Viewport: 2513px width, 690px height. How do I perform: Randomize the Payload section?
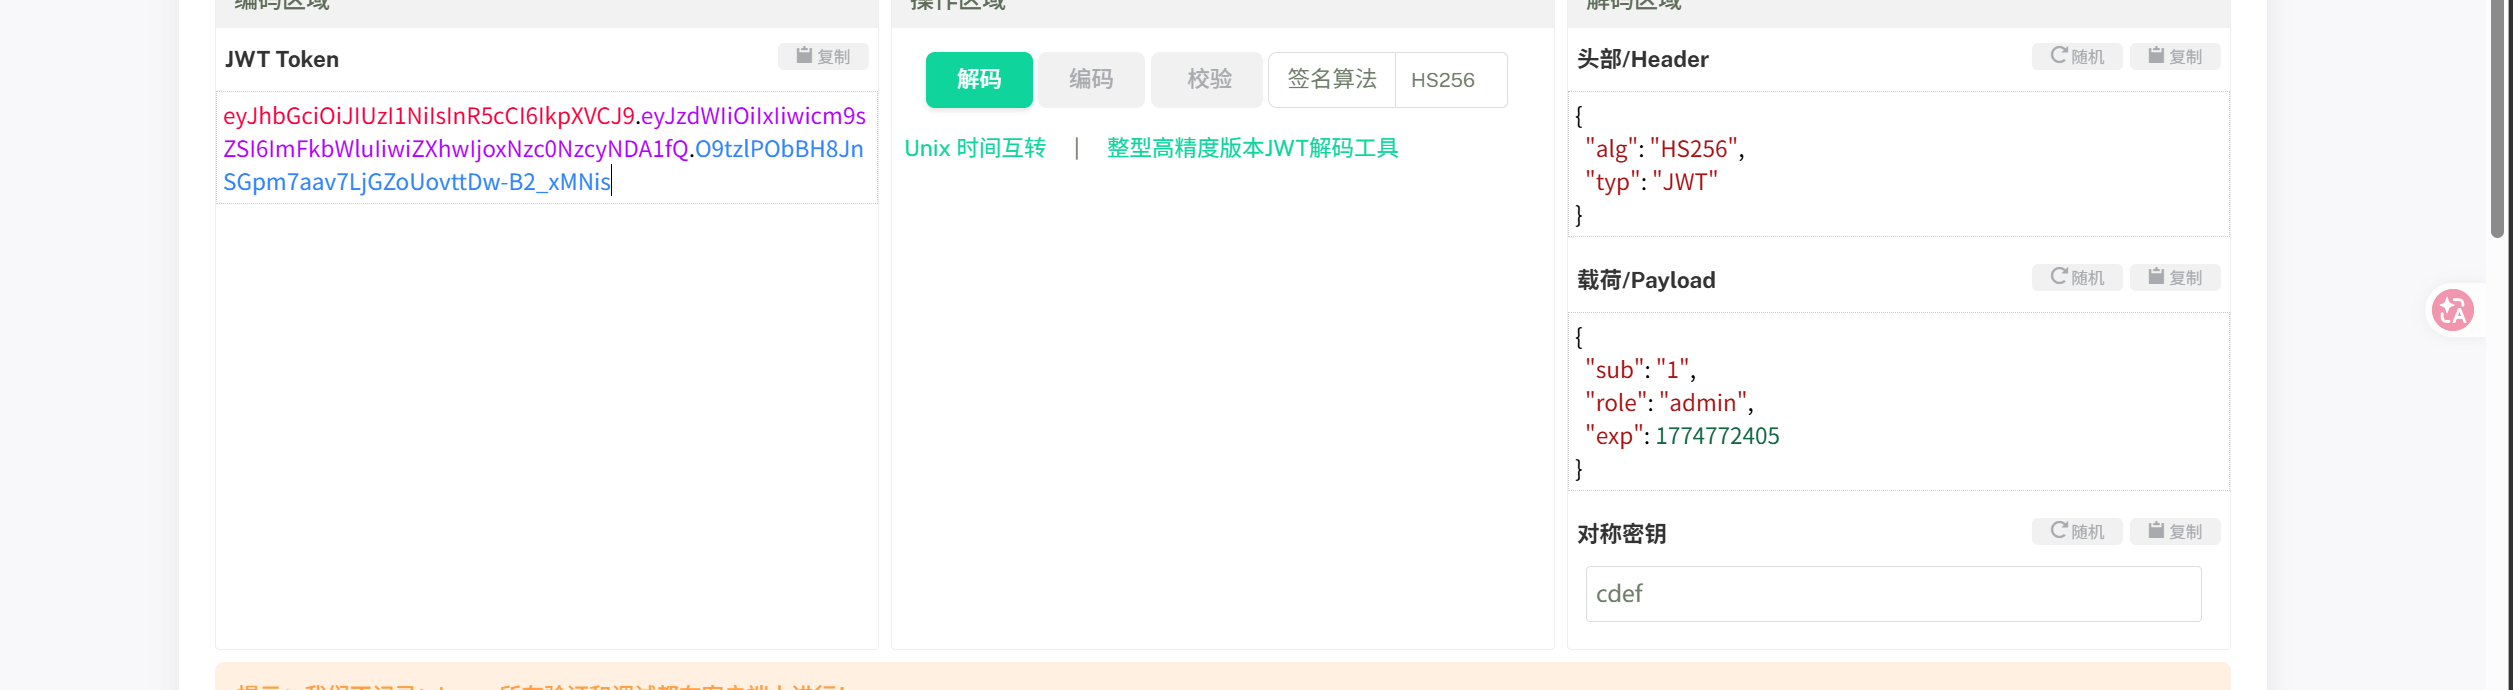click(2076, 278)
